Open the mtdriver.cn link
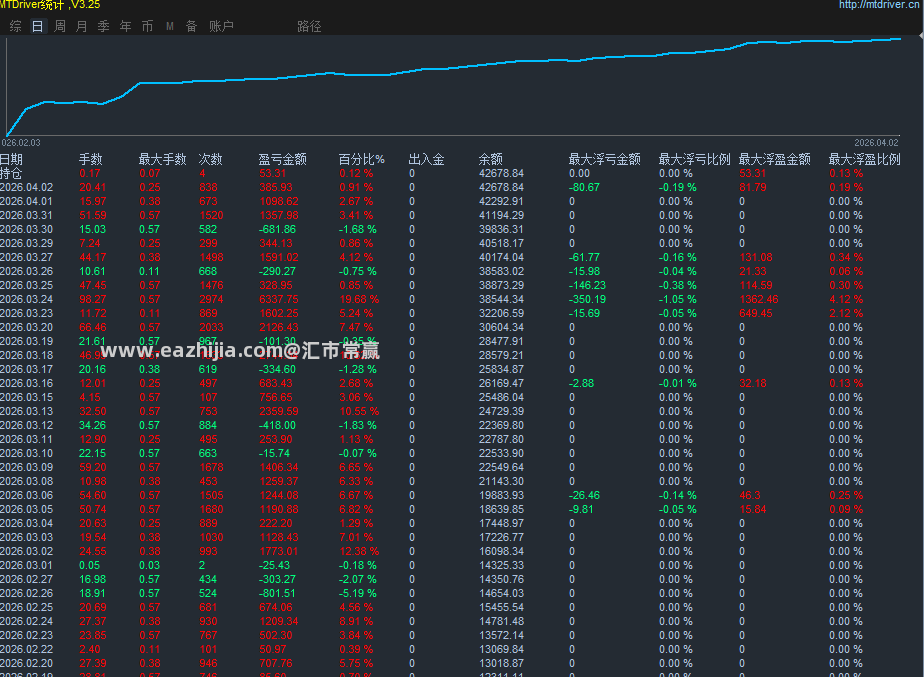 point(880,5)
